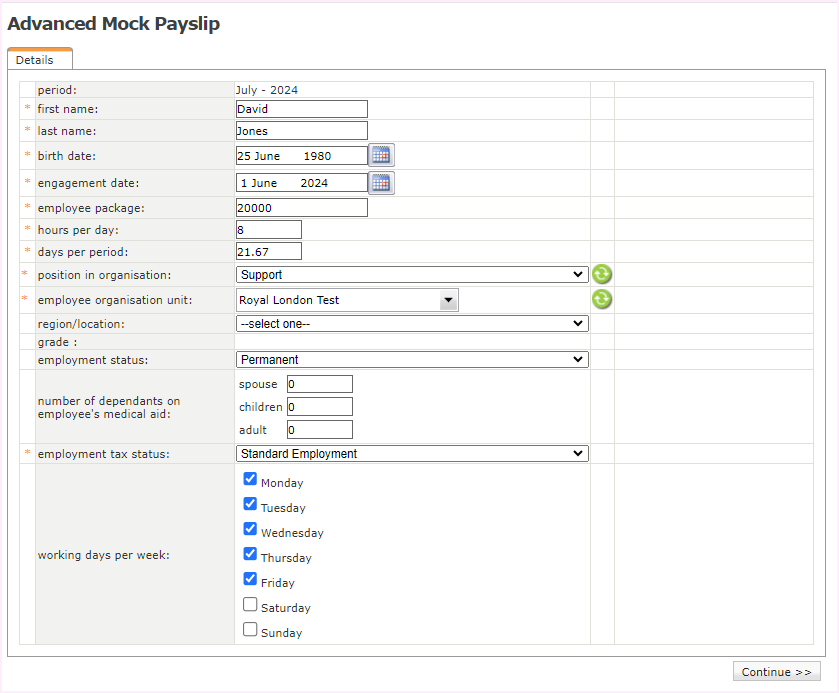Toggle the Friday working day checkbox
The height and width of the screenshot is (693, 839).
[250, 579]
